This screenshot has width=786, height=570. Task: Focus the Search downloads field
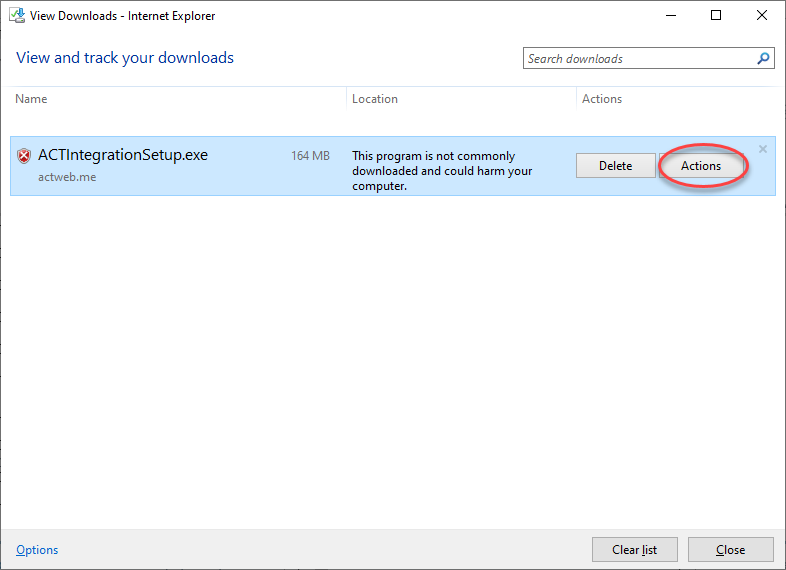(x=649, y=59)
